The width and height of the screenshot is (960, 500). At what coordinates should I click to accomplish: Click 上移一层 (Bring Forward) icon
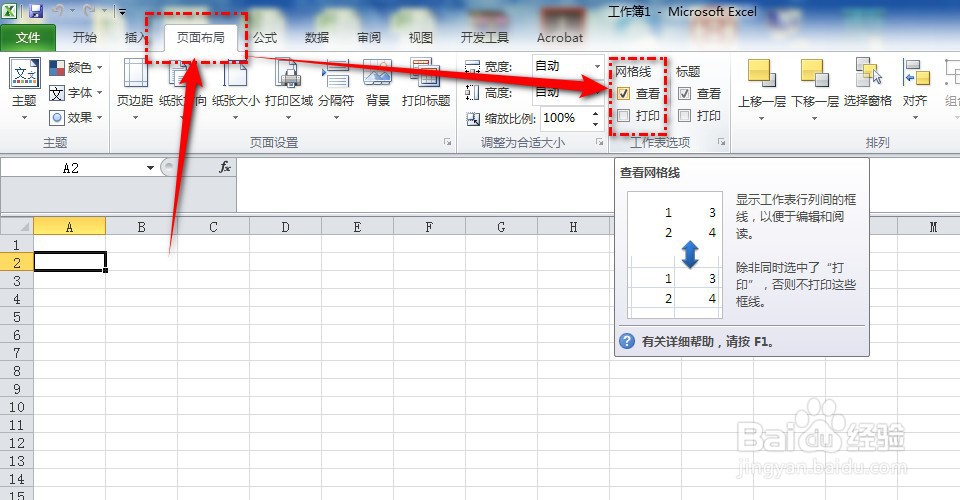click(762, 73)
